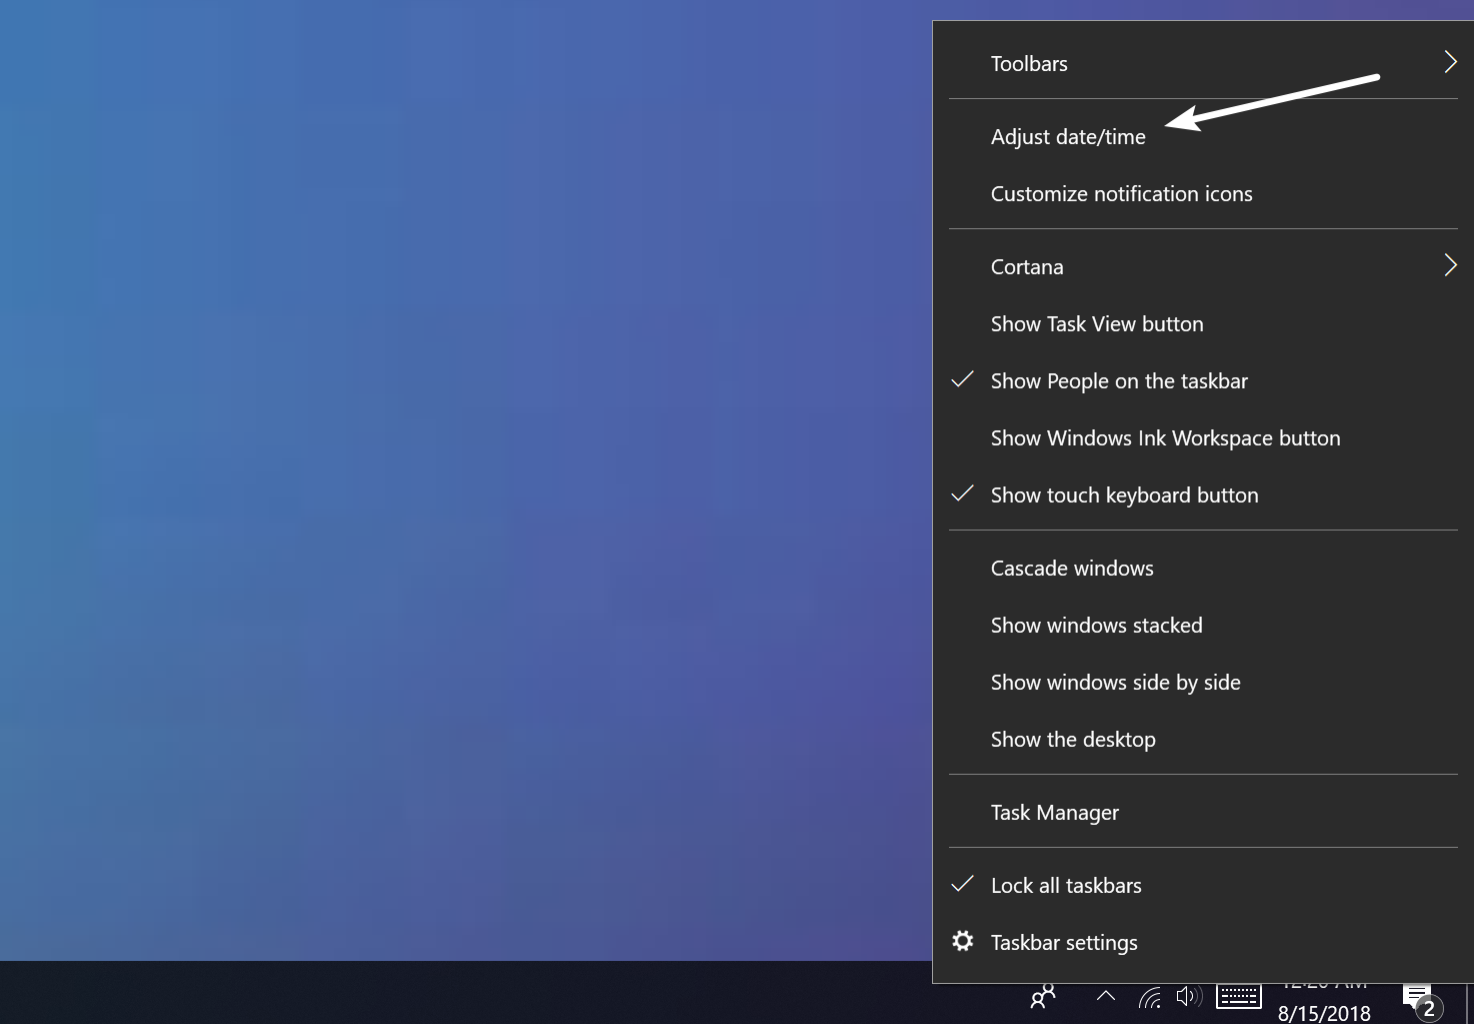Image resolution: width=1474 pixels, height=1024 pixels.
Task: Click the notification badge showing 2
Action: coord(1430,1009)
